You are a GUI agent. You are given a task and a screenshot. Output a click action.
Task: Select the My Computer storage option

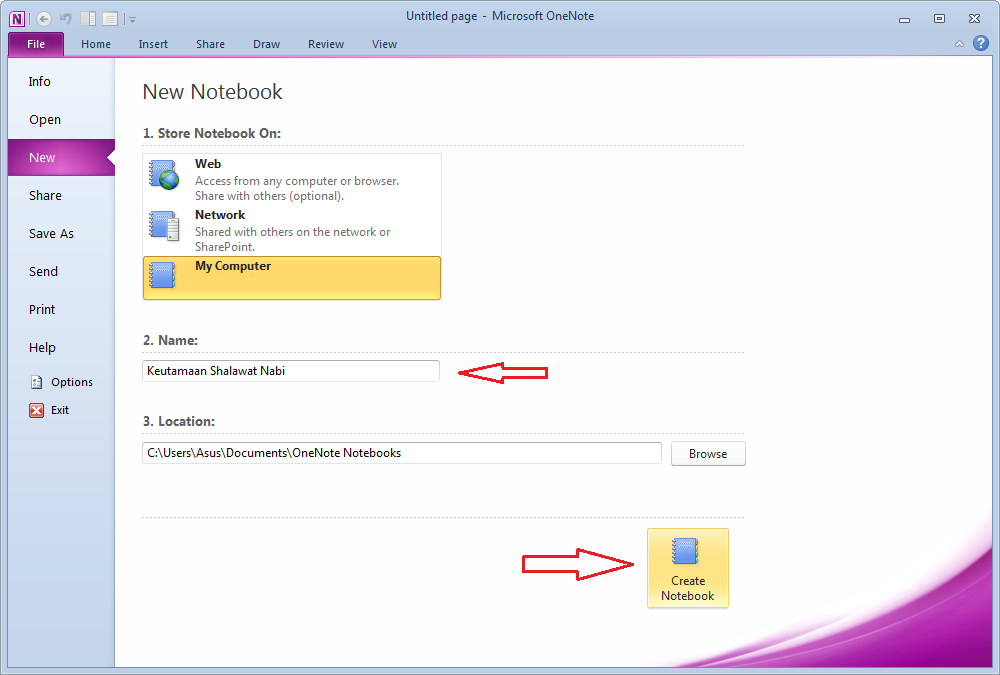[x=290, y=277]
